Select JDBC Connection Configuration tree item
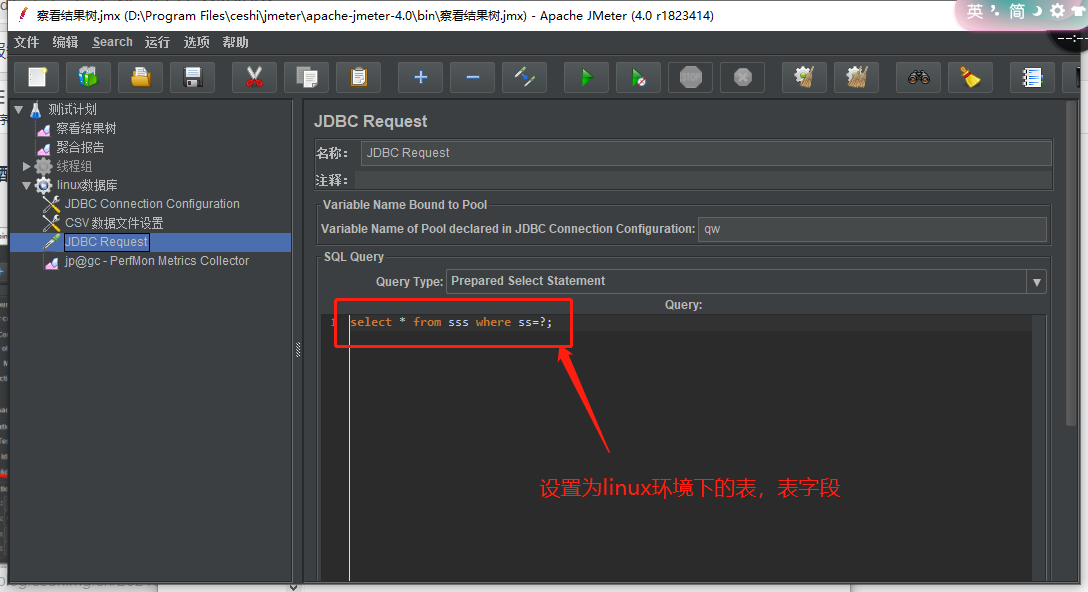This screenshot has width=1088, height=592. (152, 204)
